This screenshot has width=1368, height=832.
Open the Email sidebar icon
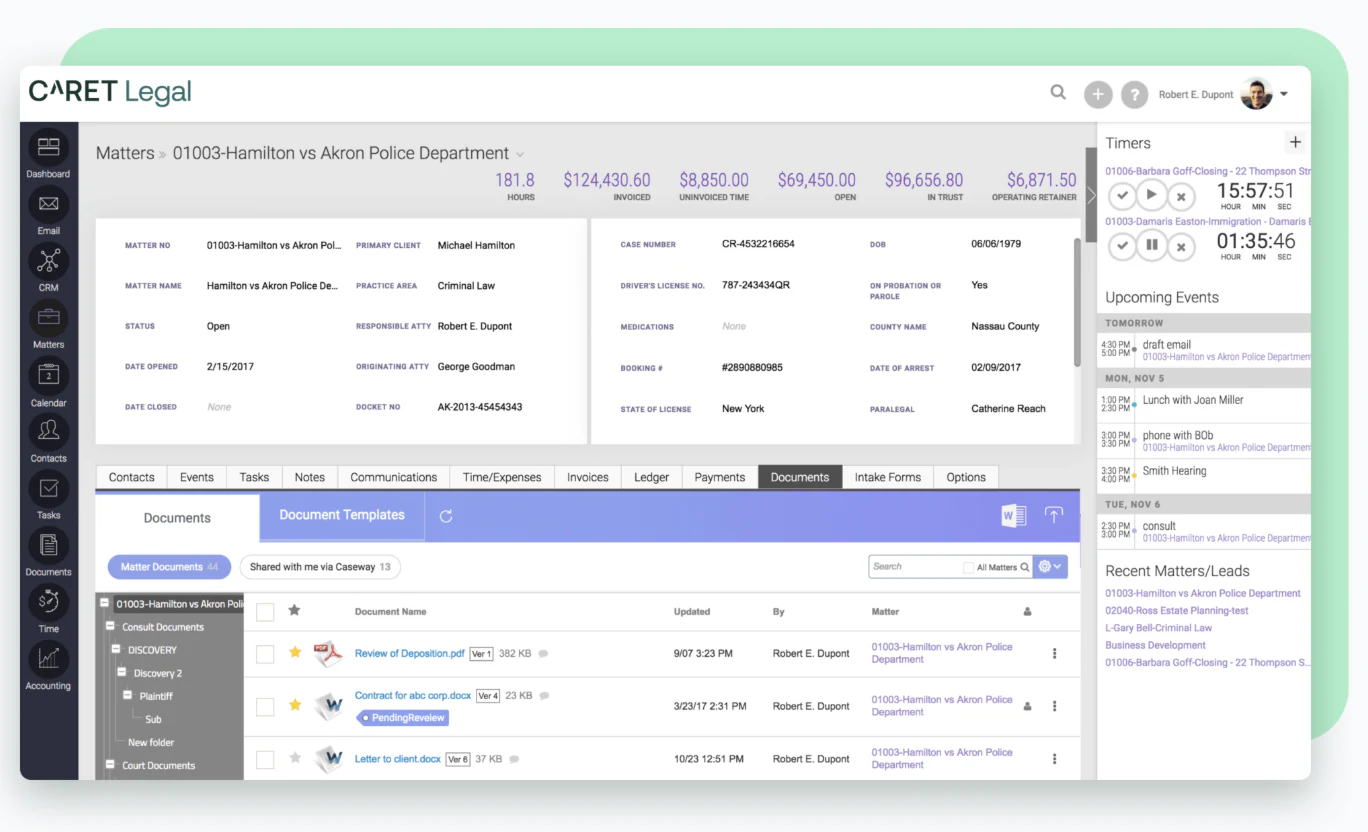coord(48,205)
